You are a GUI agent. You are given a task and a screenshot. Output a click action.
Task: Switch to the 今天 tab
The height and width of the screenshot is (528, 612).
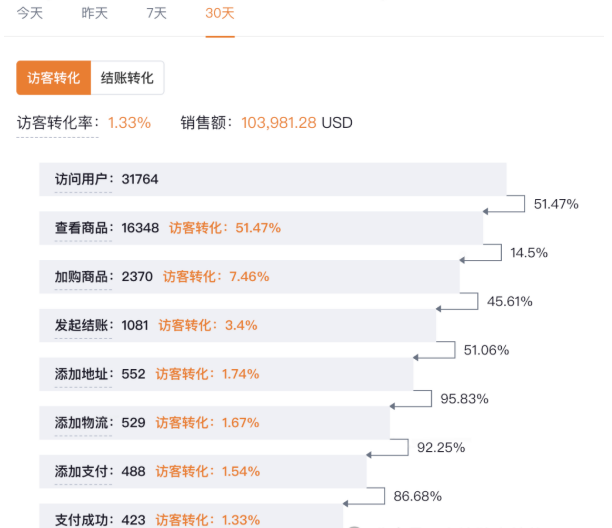click(30, 13)
